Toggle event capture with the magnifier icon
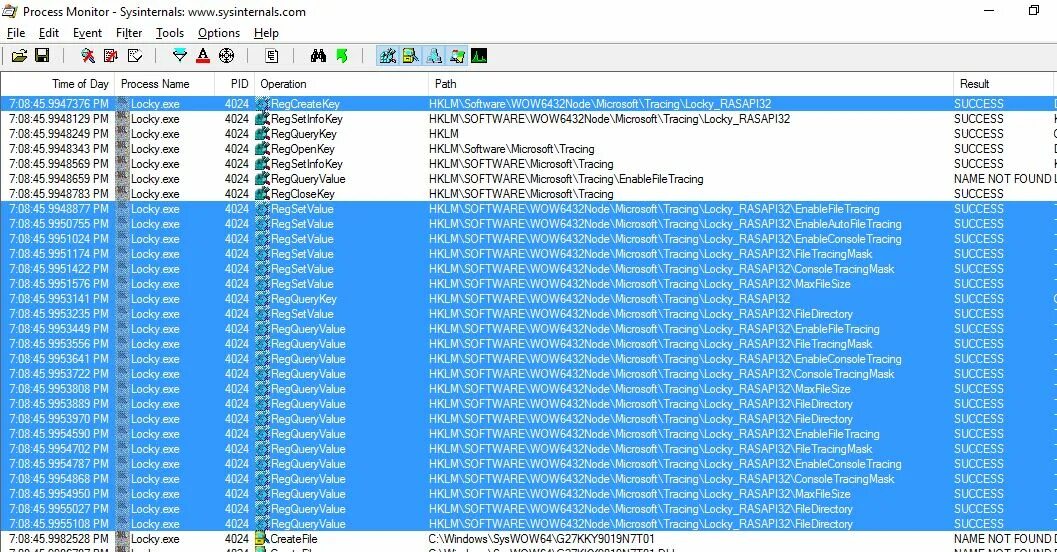This screenshot has width=1057, height=552. 88,56
